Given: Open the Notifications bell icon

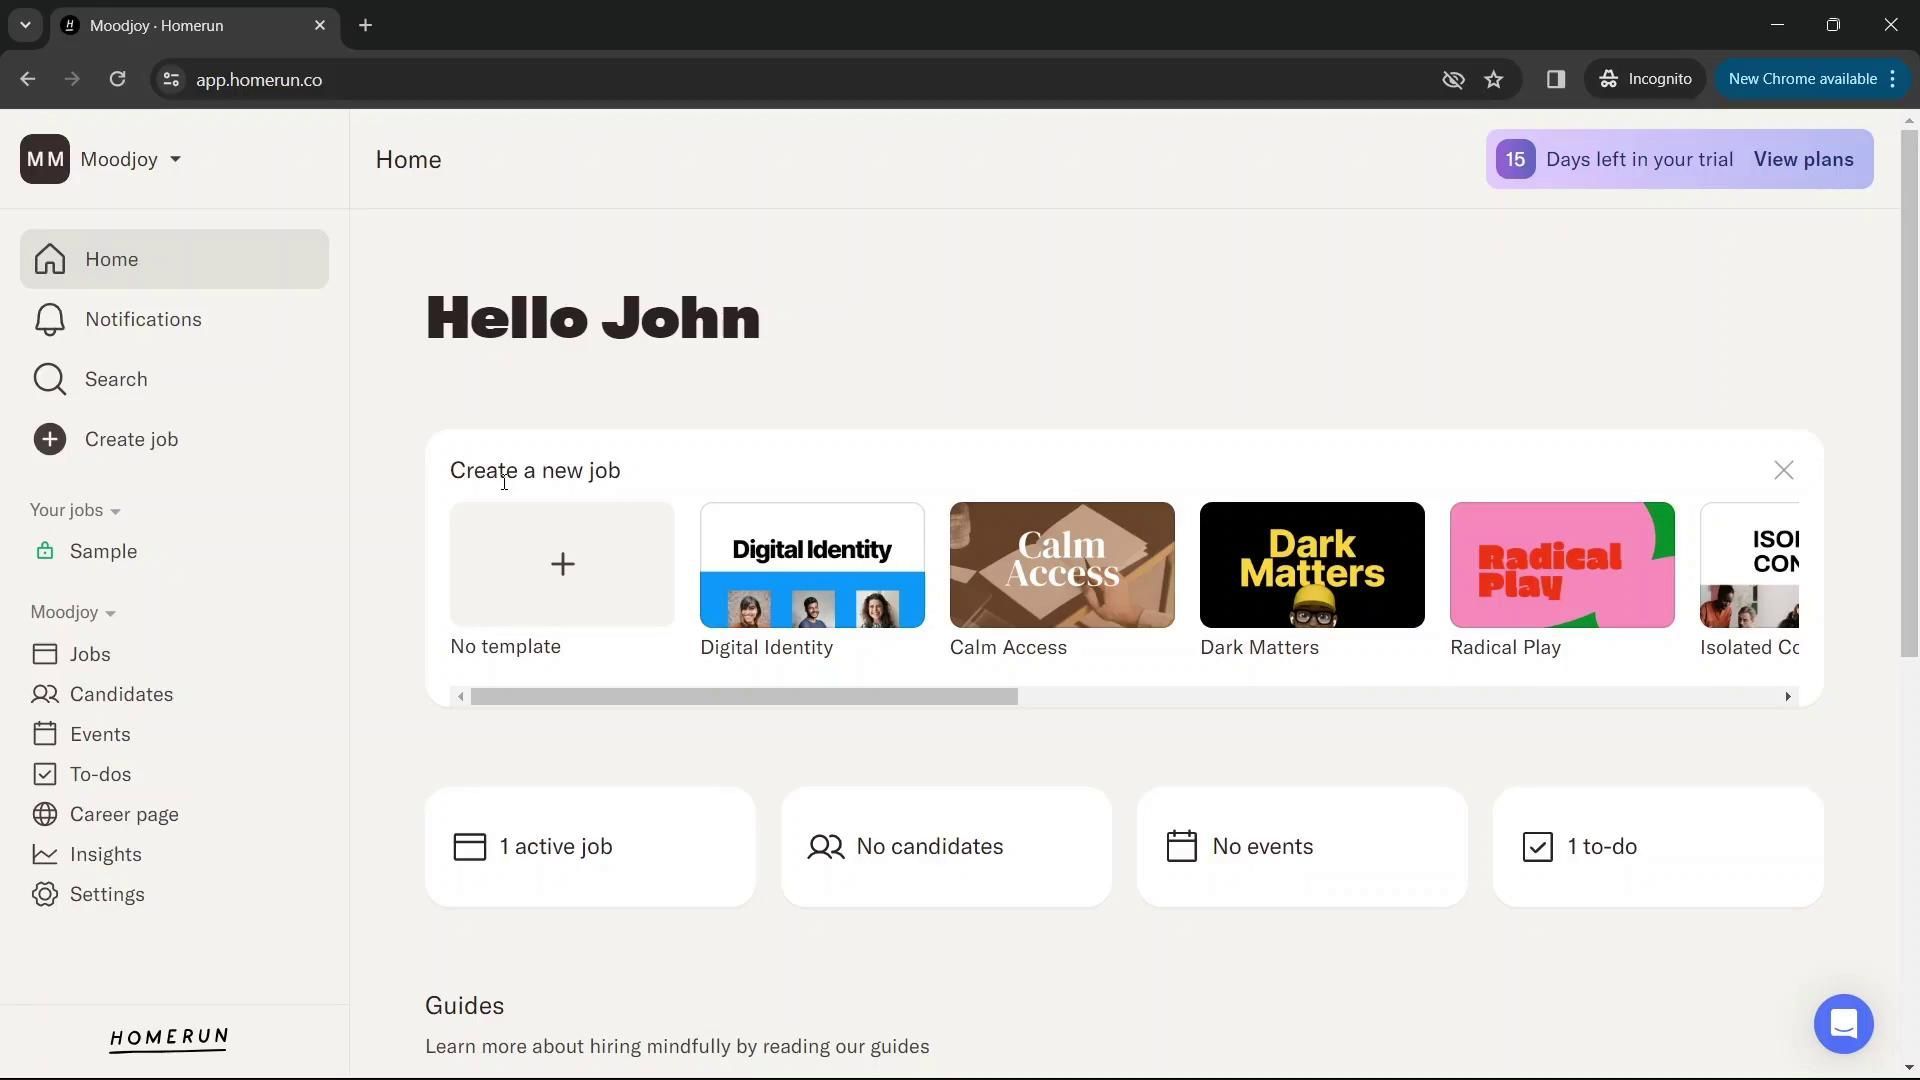Looking at the screenshot, I should click(x=50, y=320).
